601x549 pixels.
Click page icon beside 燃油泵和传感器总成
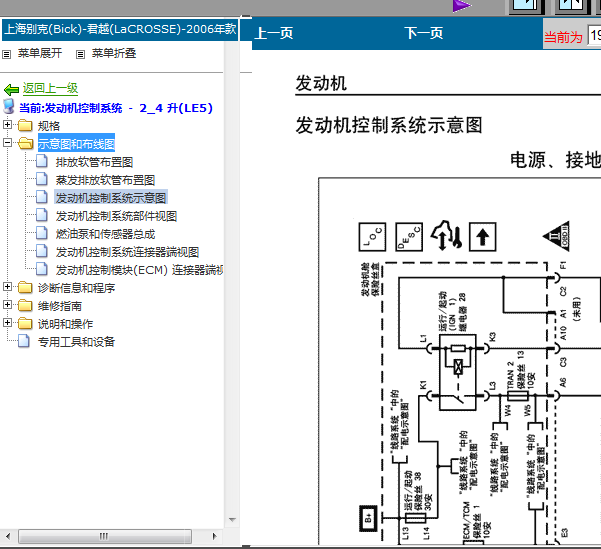pos(42,233)
